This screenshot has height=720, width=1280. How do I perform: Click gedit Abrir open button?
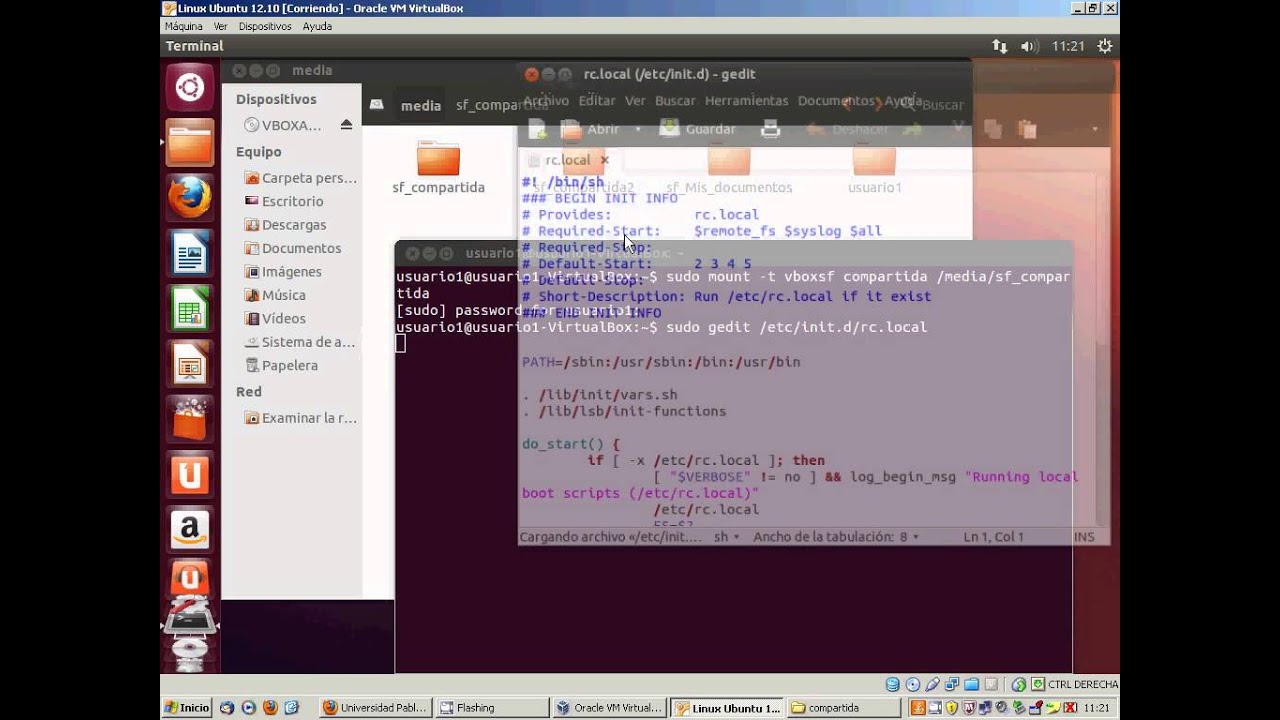590,129
